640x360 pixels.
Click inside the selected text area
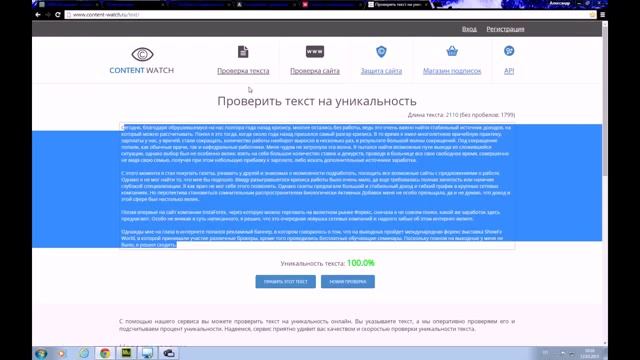tap(317, 186)
